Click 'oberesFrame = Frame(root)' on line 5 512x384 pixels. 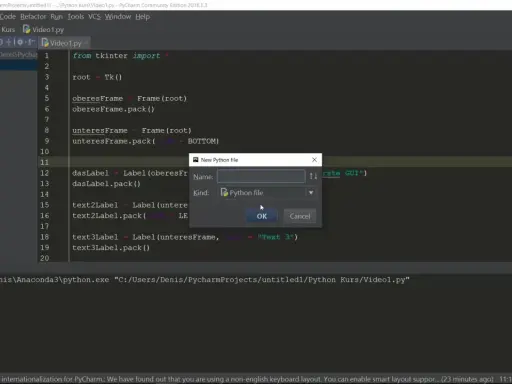(130, 98)
